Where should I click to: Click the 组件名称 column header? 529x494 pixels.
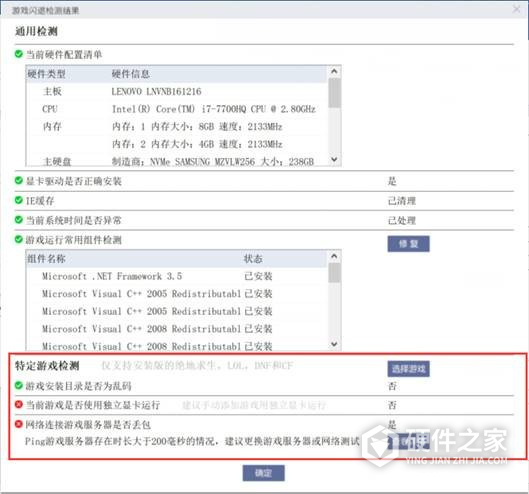point(47,259)
